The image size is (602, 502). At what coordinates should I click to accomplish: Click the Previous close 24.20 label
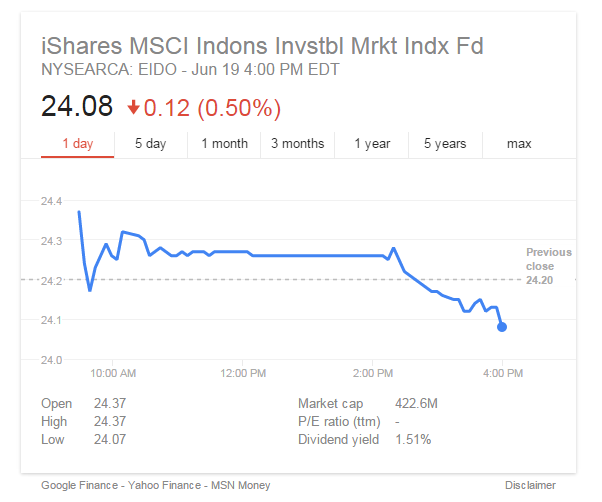tap(549, 266)
